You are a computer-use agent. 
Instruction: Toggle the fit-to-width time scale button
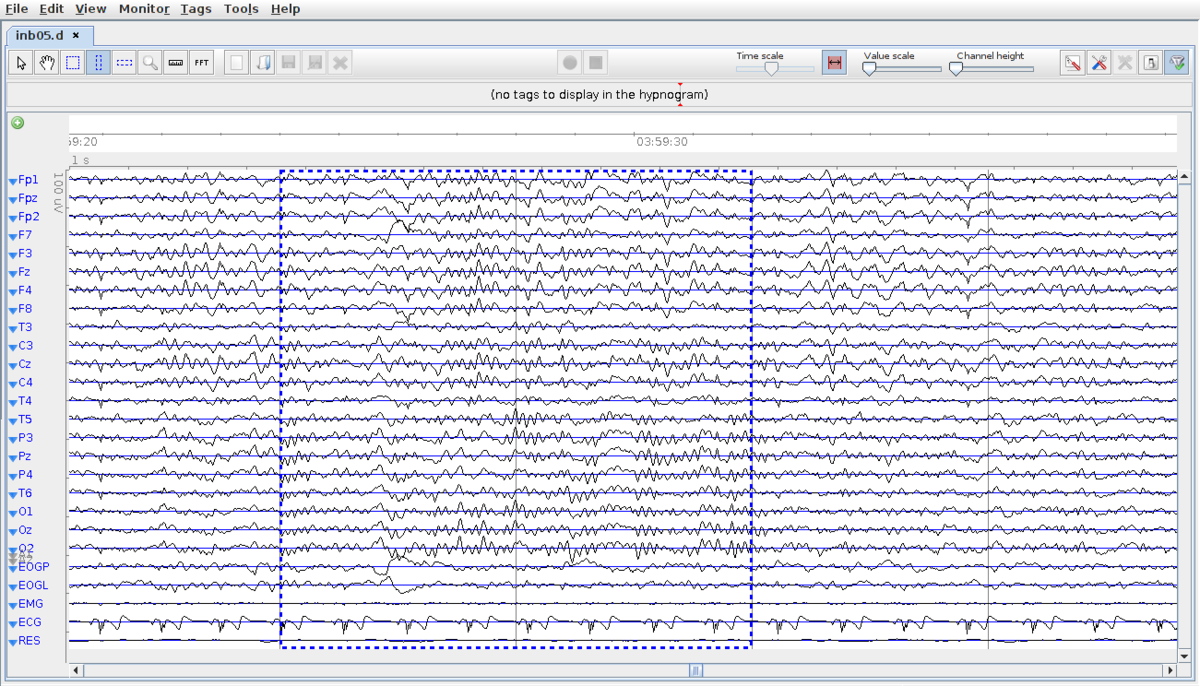pos(835,61)
